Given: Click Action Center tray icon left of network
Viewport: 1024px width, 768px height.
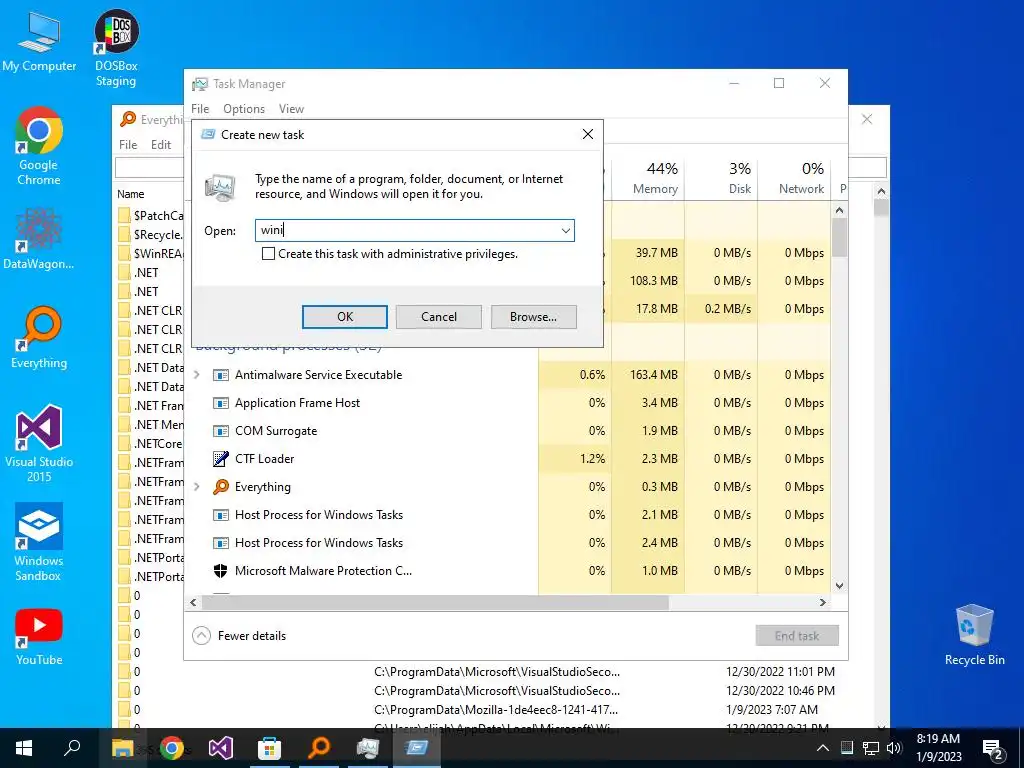Looking at the screenshot, I should tap(846, 748).
